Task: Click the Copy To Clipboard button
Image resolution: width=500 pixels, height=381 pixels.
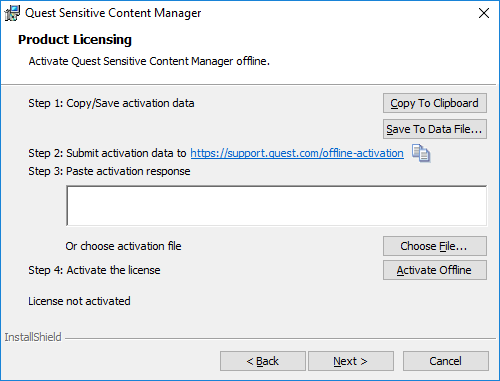Action: (x=435, y=103)
